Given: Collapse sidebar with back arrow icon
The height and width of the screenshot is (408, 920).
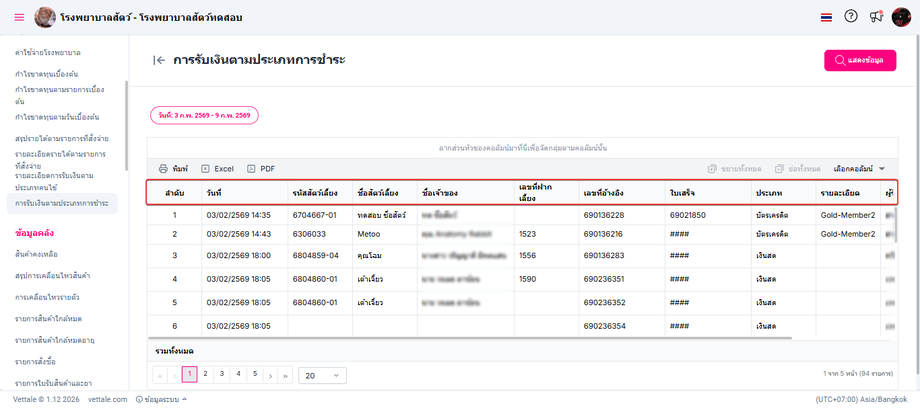Looking at the screenshot, I should coord(158,60).
